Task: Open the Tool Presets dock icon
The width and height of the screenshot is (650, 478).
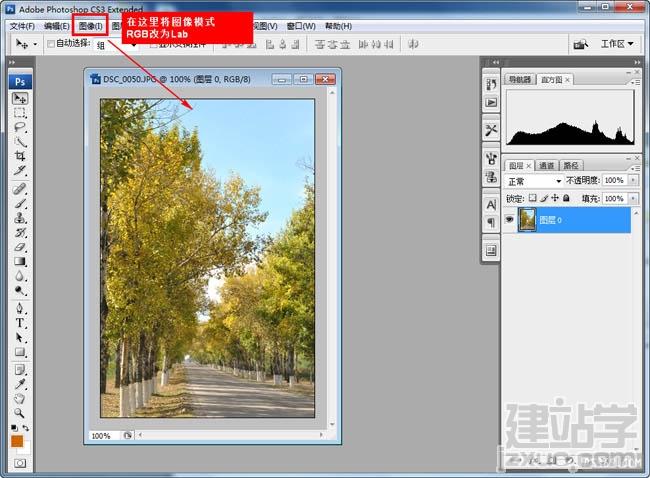Action: pyautogui.click(x=491, y=130)
